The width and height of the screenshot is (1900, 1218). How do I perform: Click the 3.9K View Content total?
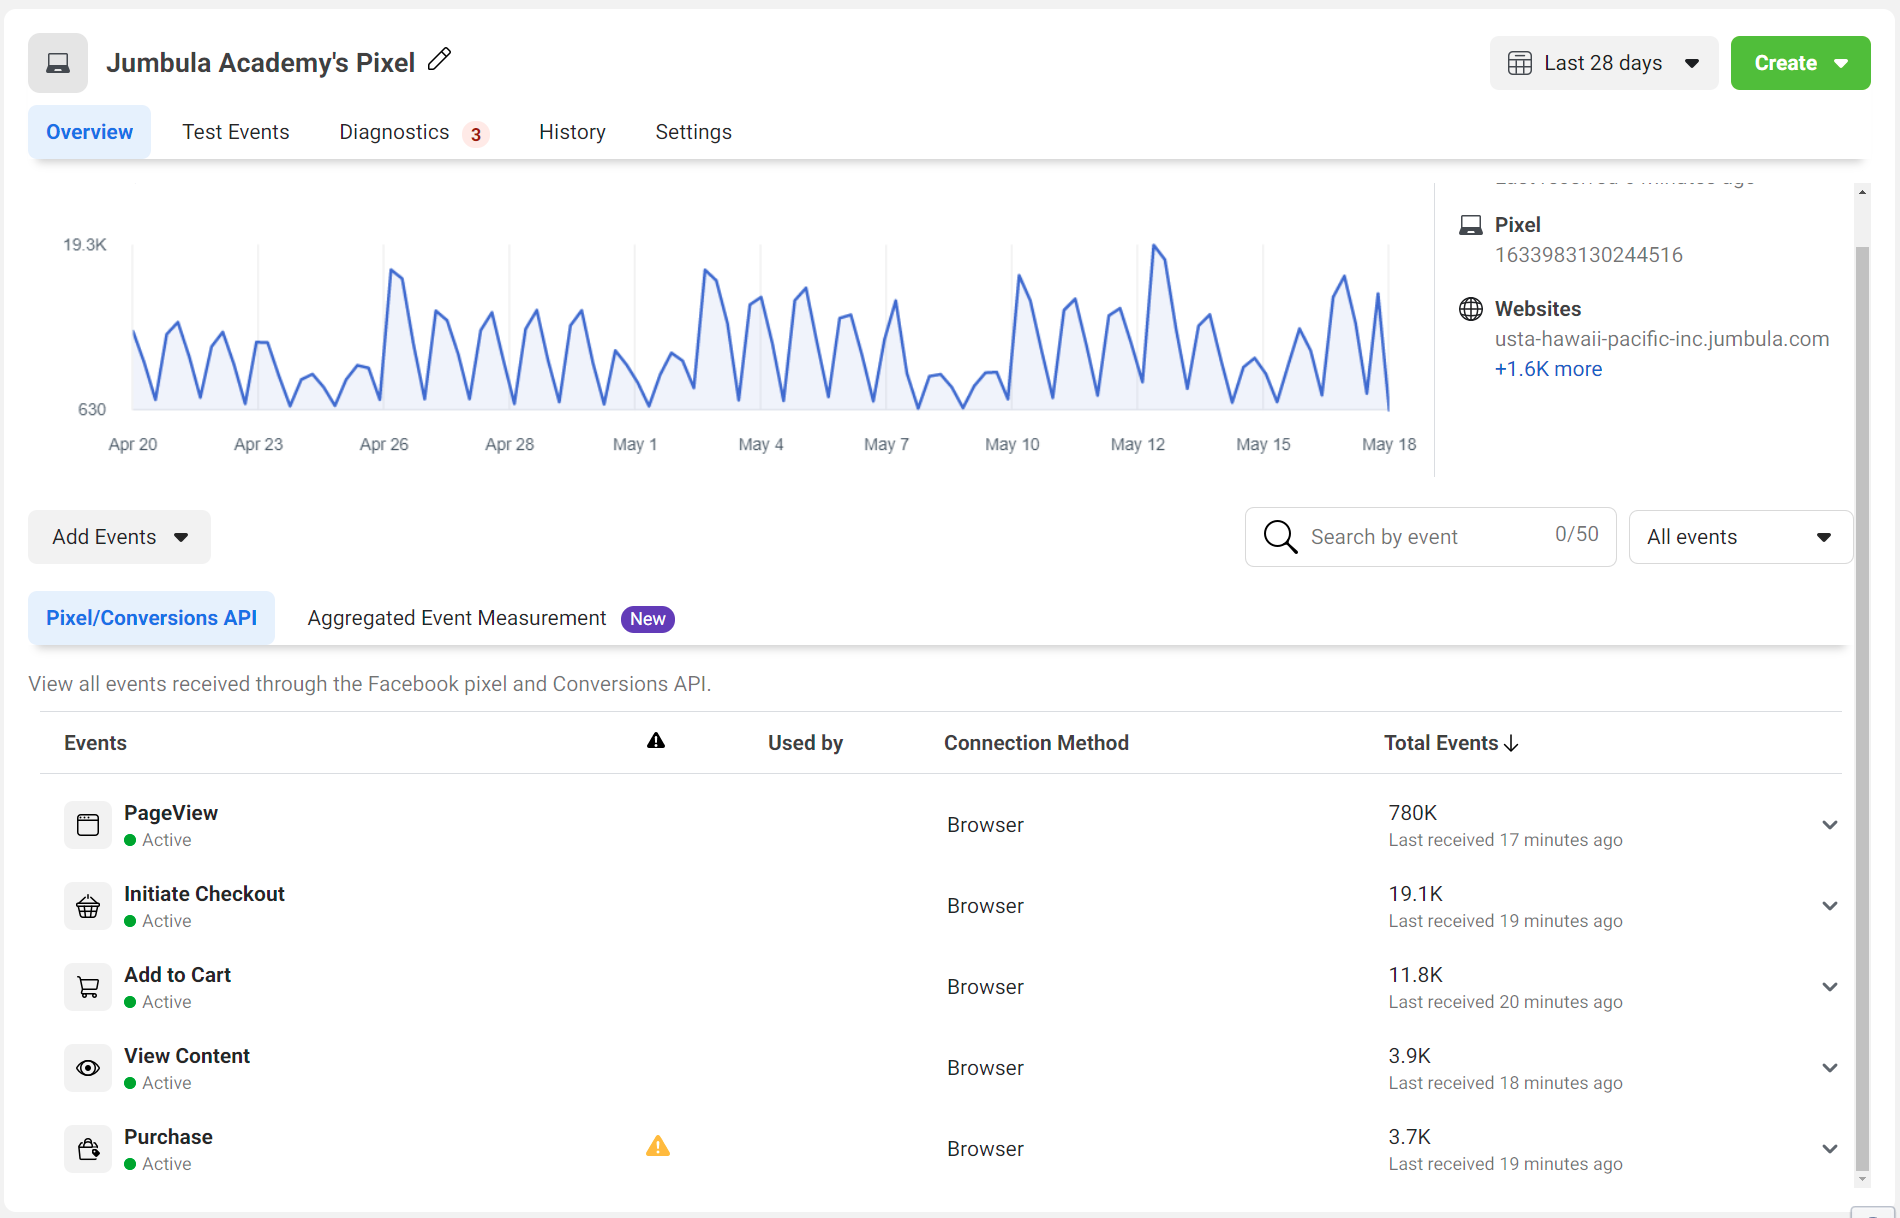[1409, 1056]
